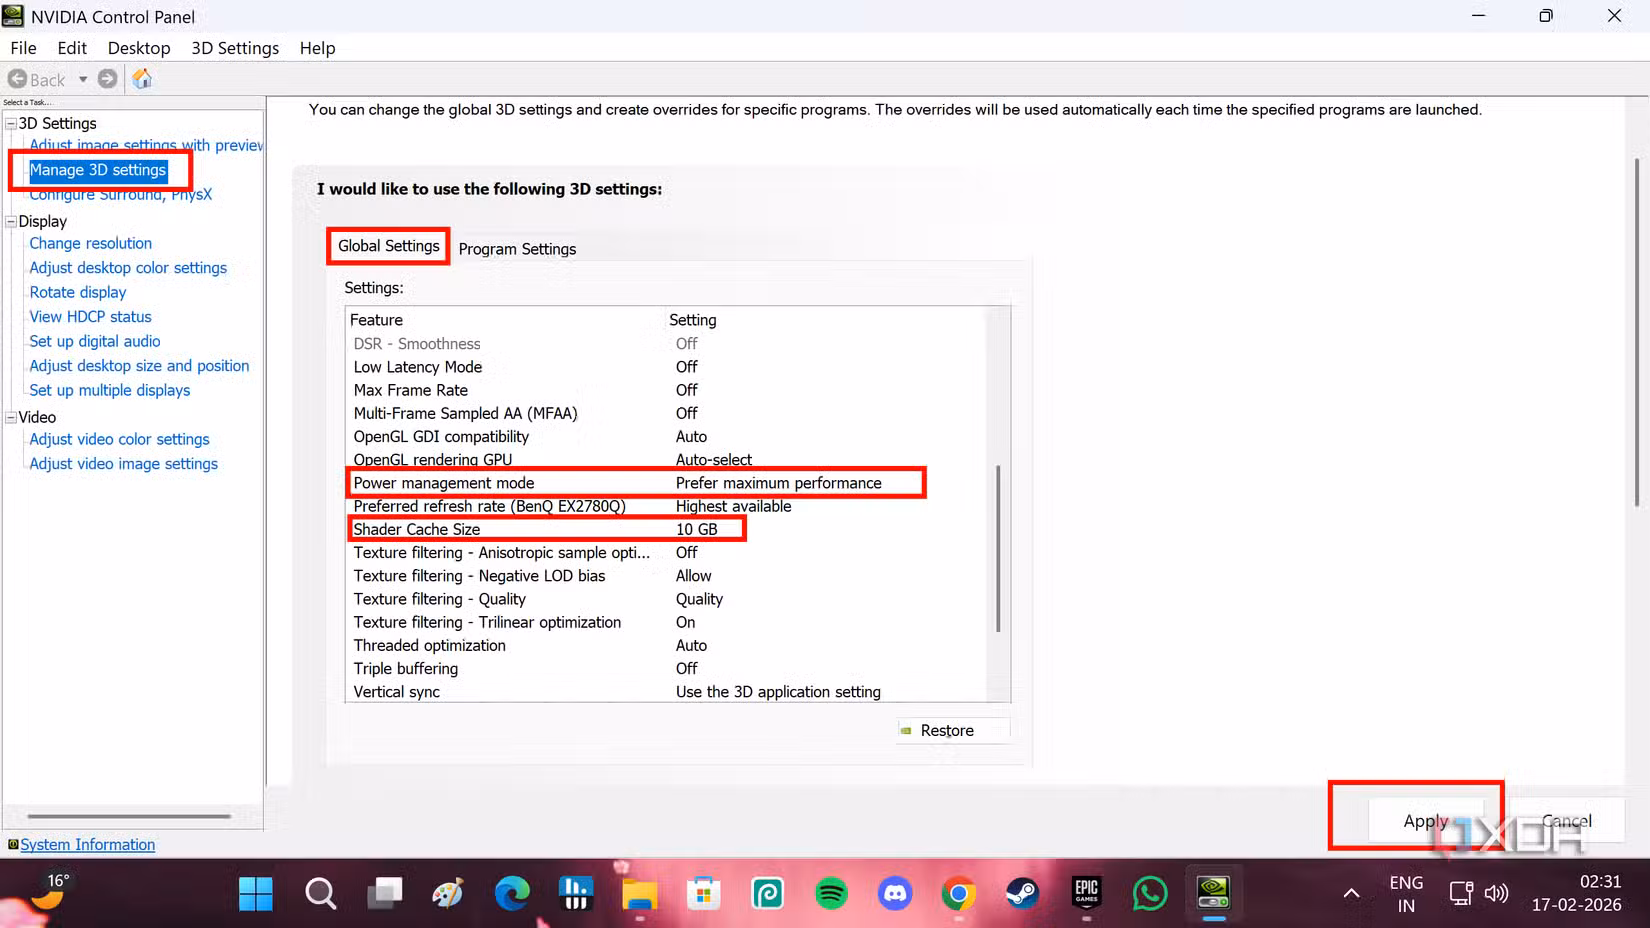The image size is (1650, 928).
Task: Click the Back arrow icon in toolbar
Action: pos(17,79)
